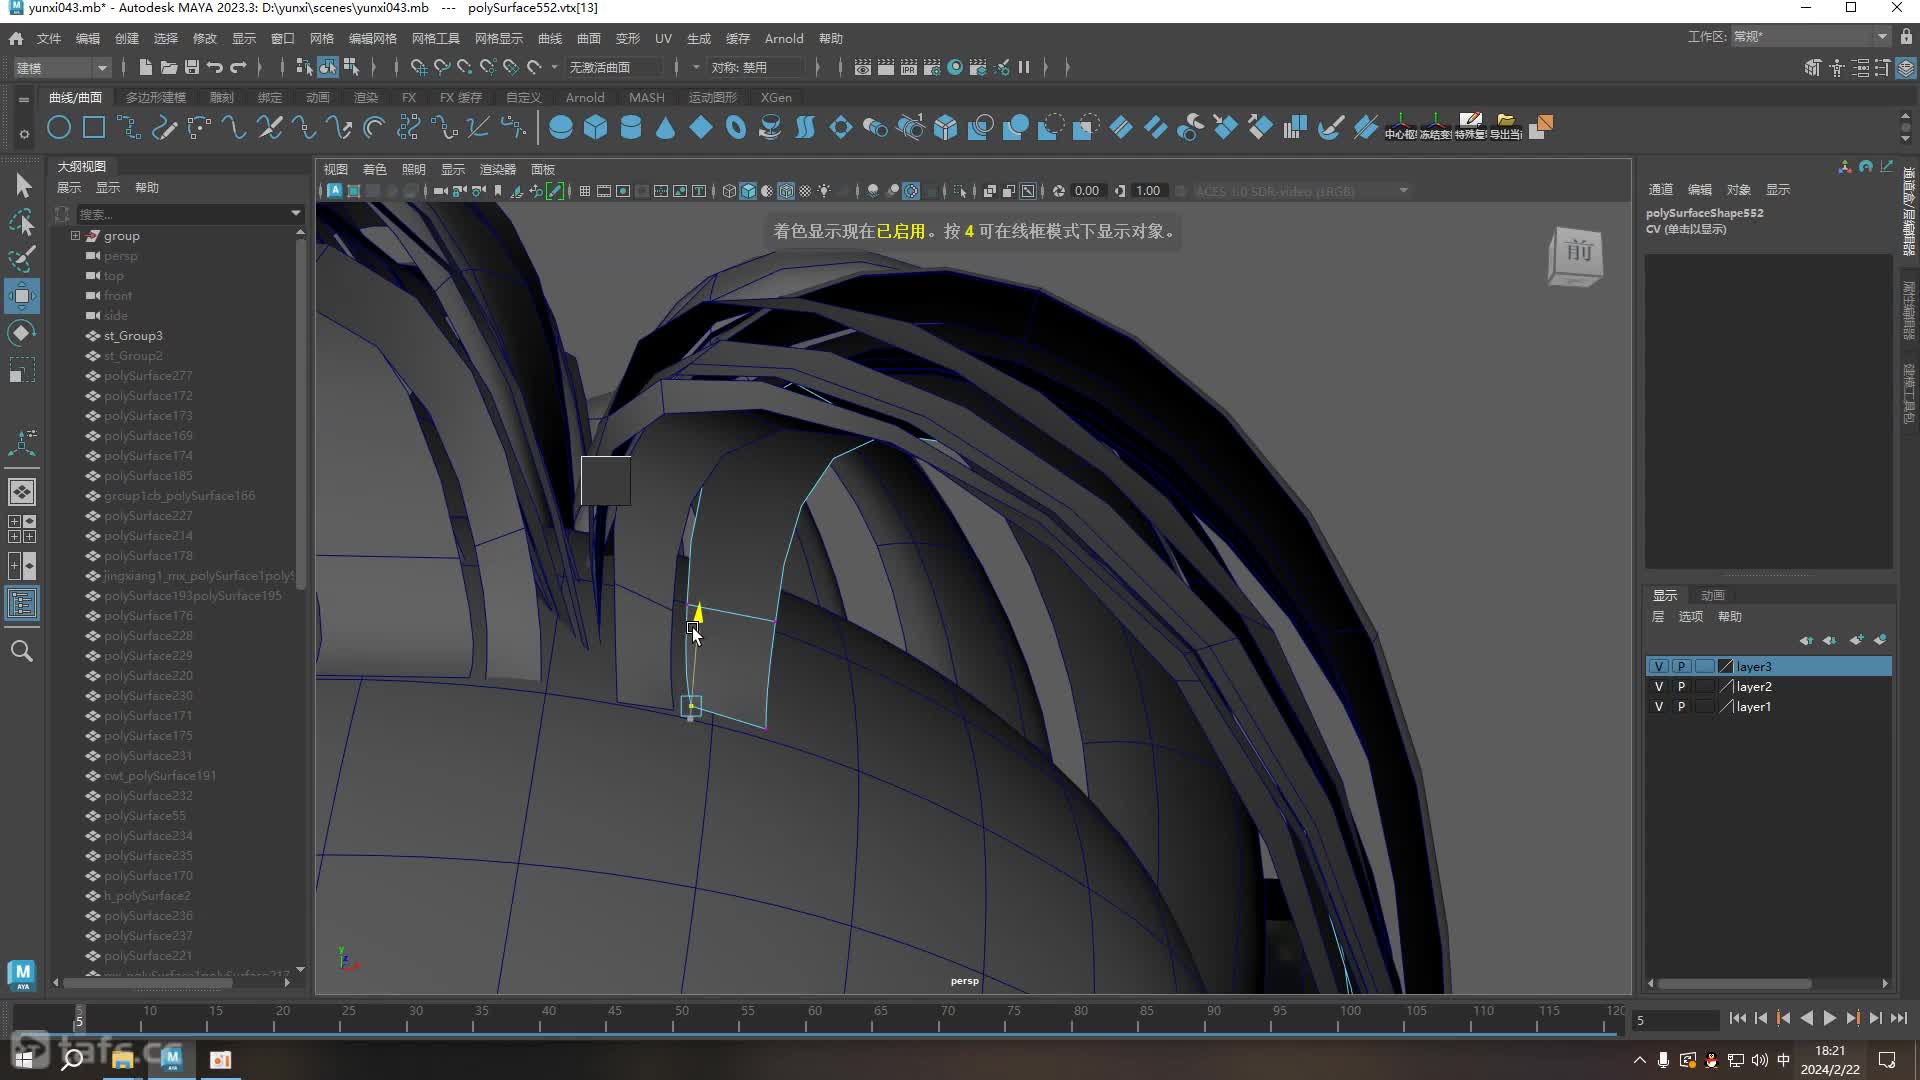Select the NURBS circle shelf icon

tap(59, 127)
